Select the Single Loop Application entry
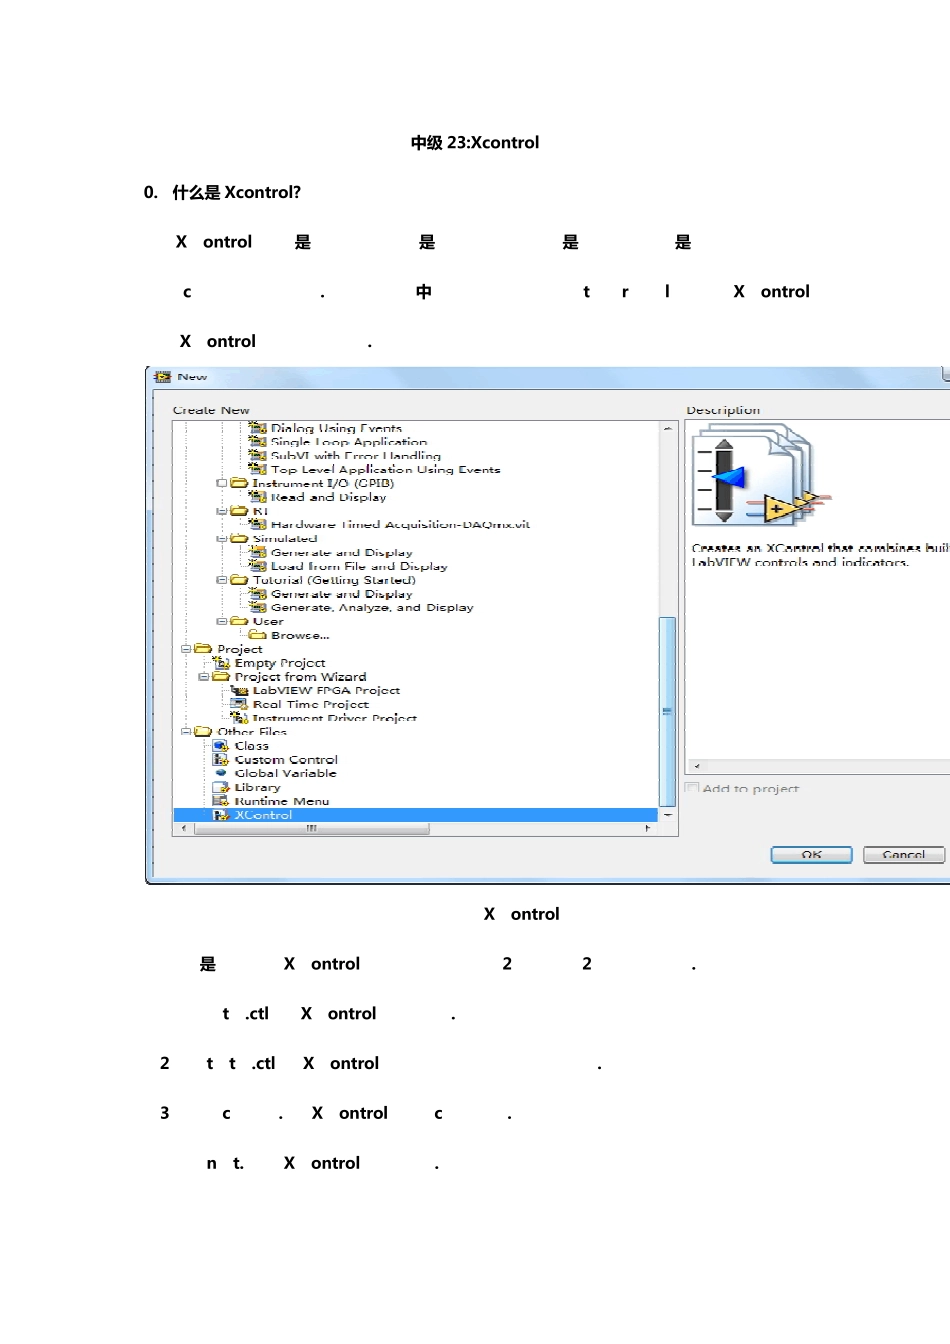 click(349, 441)
